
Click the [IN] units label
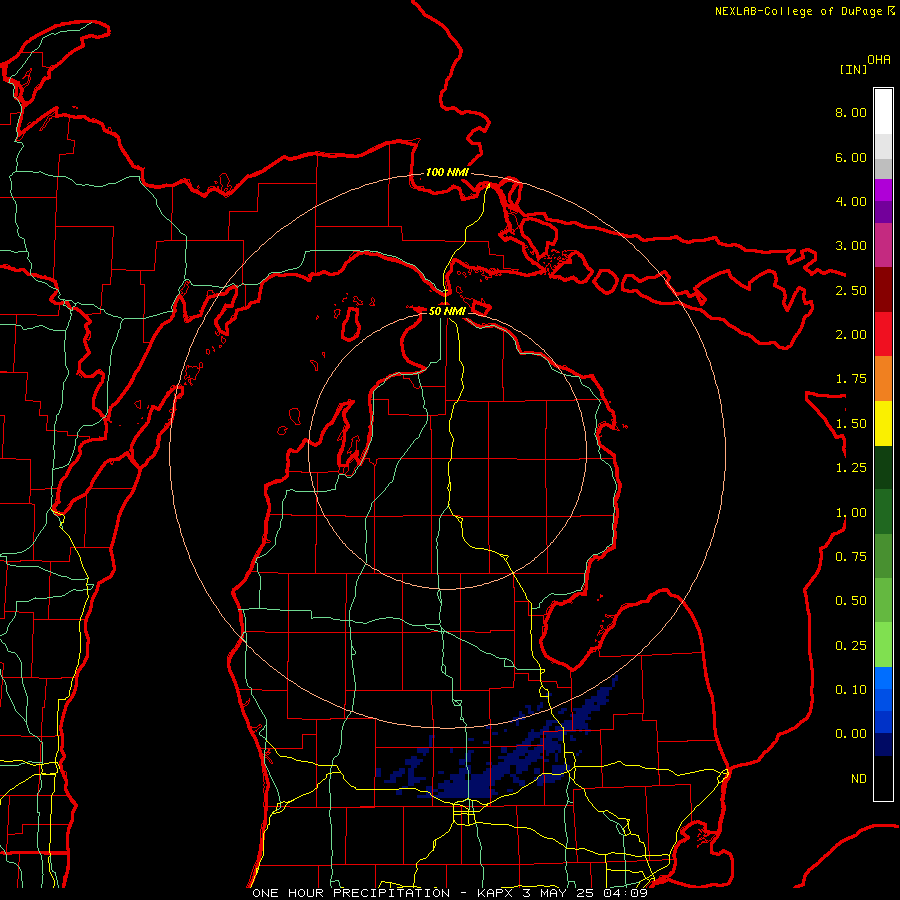[x=854, y=69]
